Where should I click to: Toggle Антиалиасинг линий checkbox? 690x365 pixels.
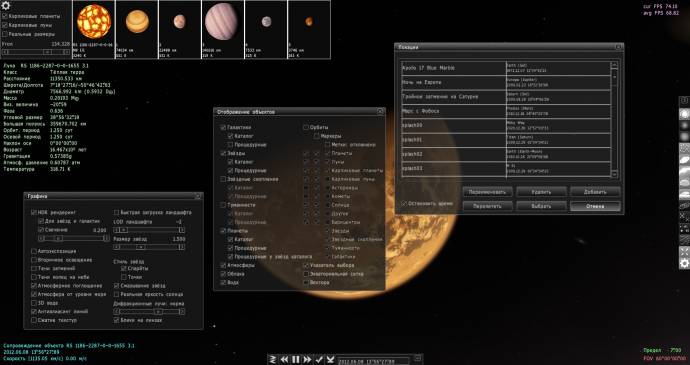coord(34,311)
